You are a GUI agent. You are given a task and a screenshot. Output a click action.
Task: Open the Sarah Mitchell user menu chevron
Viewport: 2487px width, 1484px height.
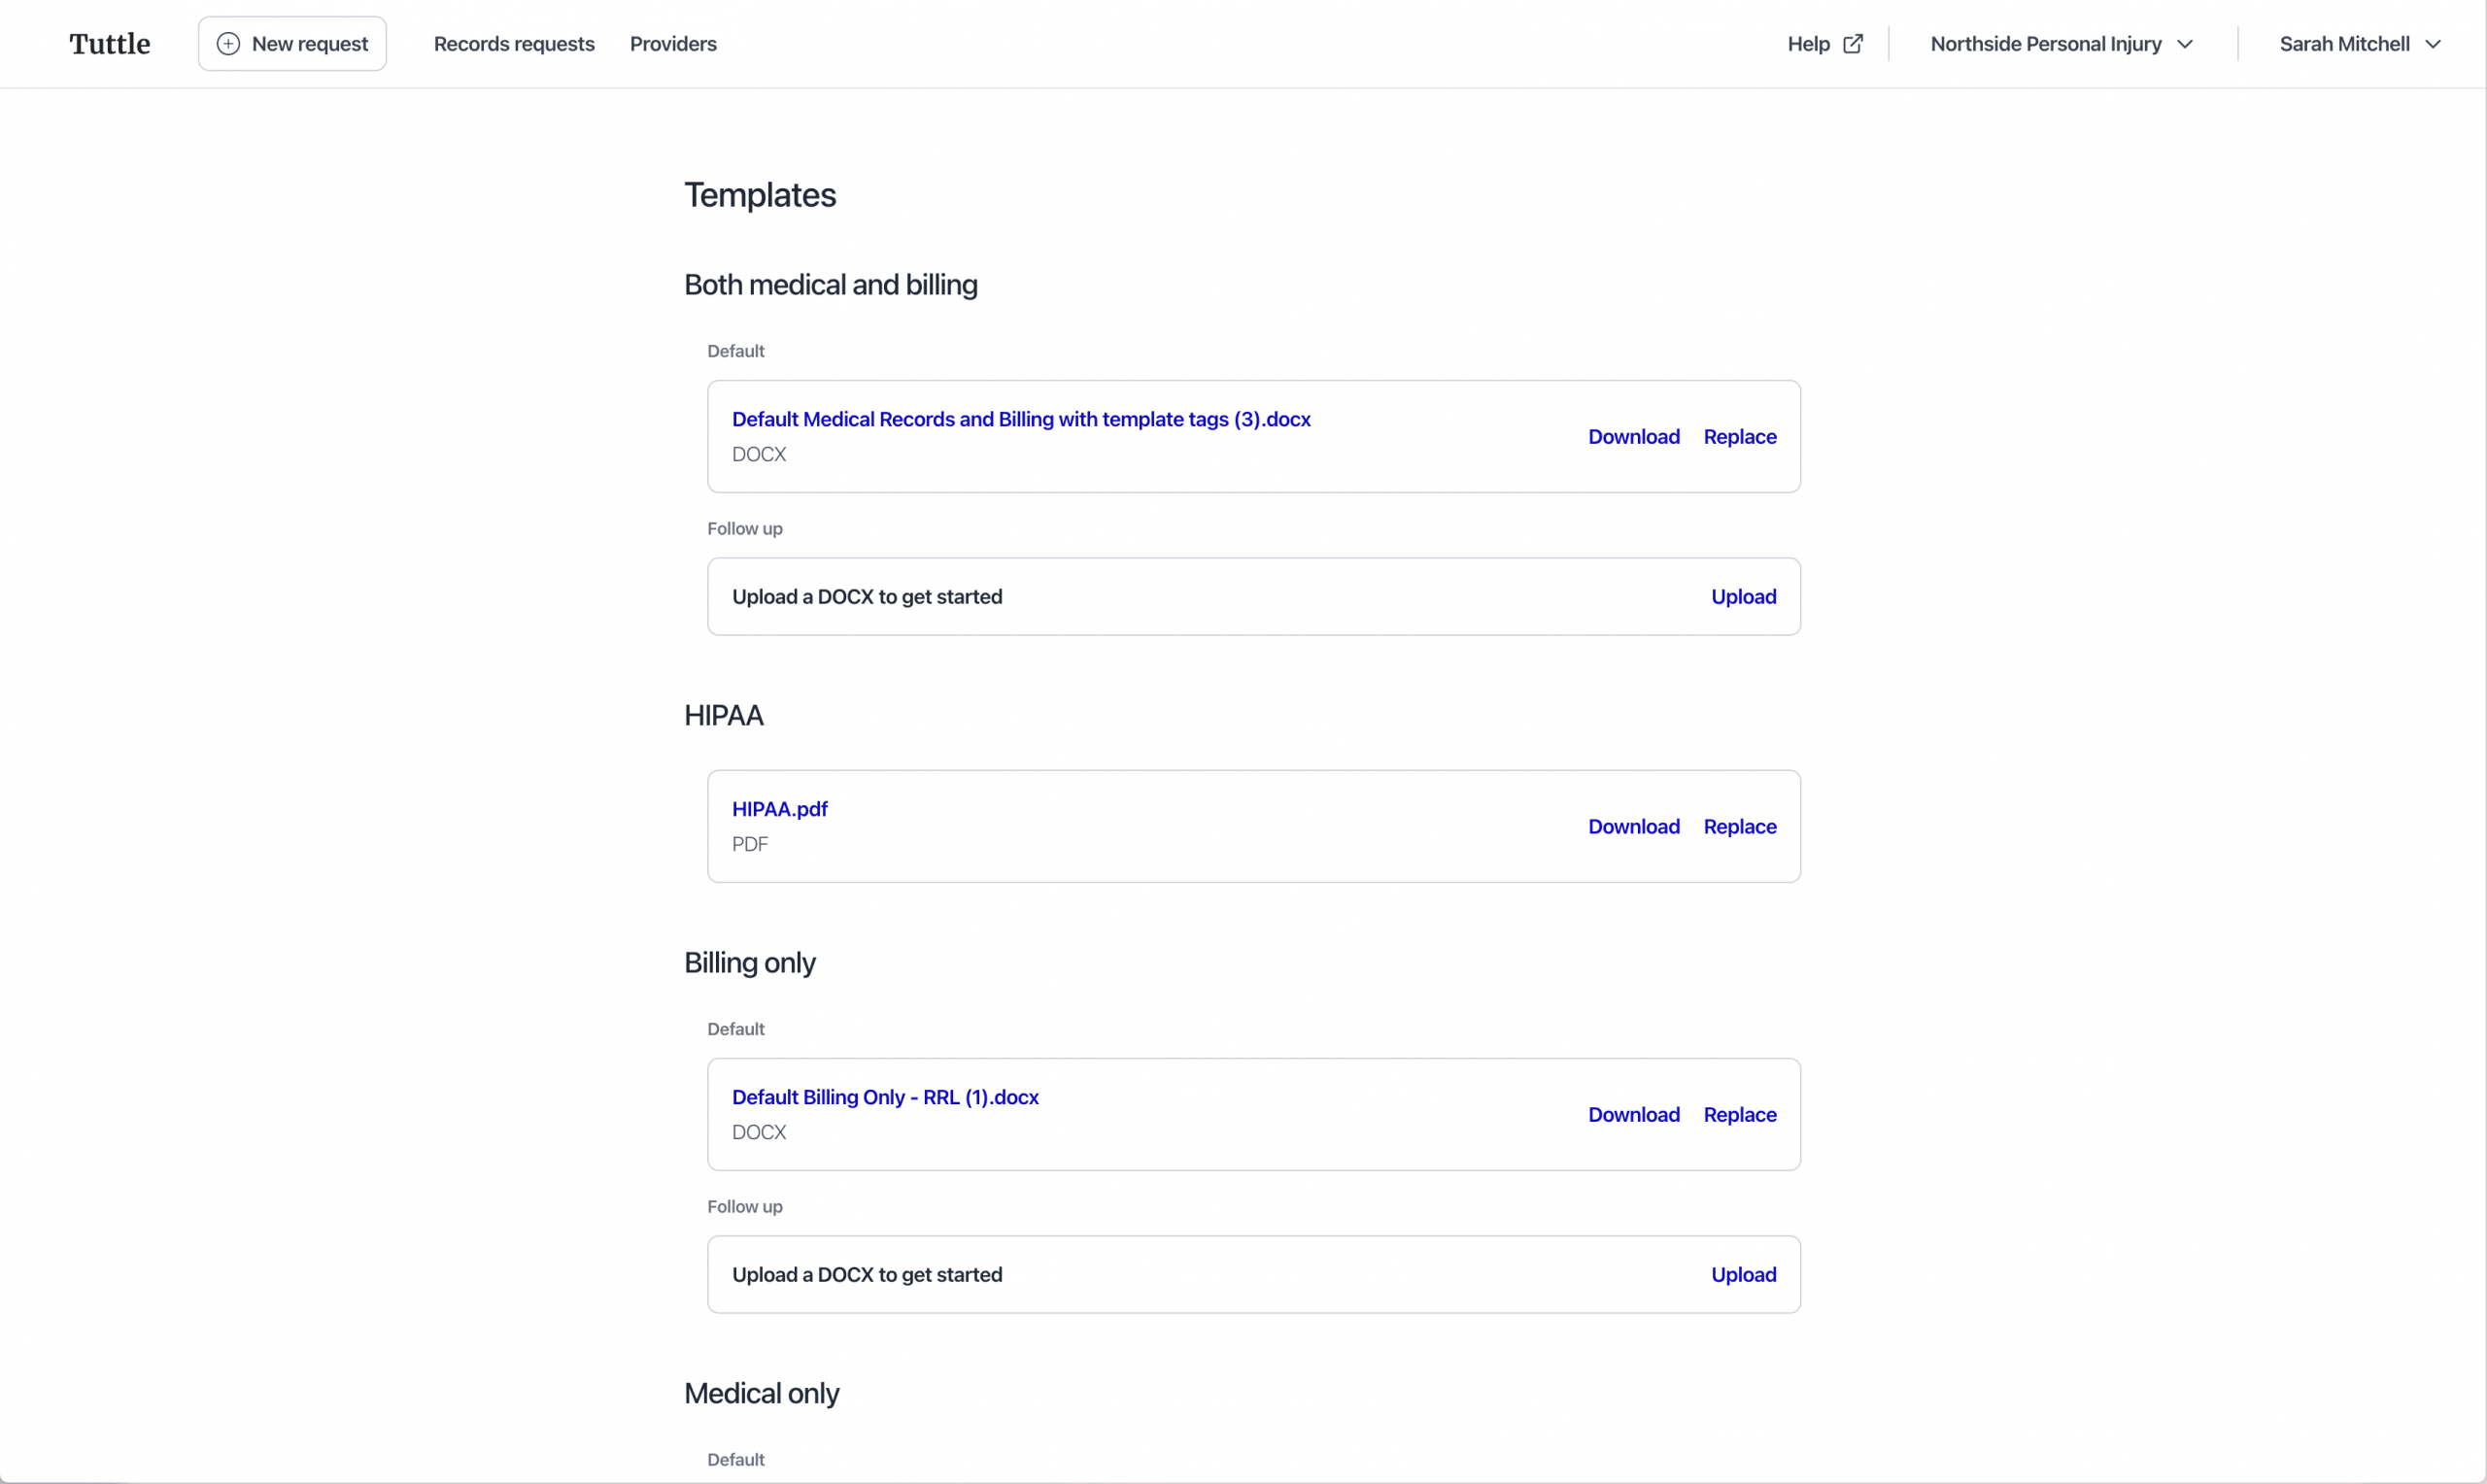2433,44
